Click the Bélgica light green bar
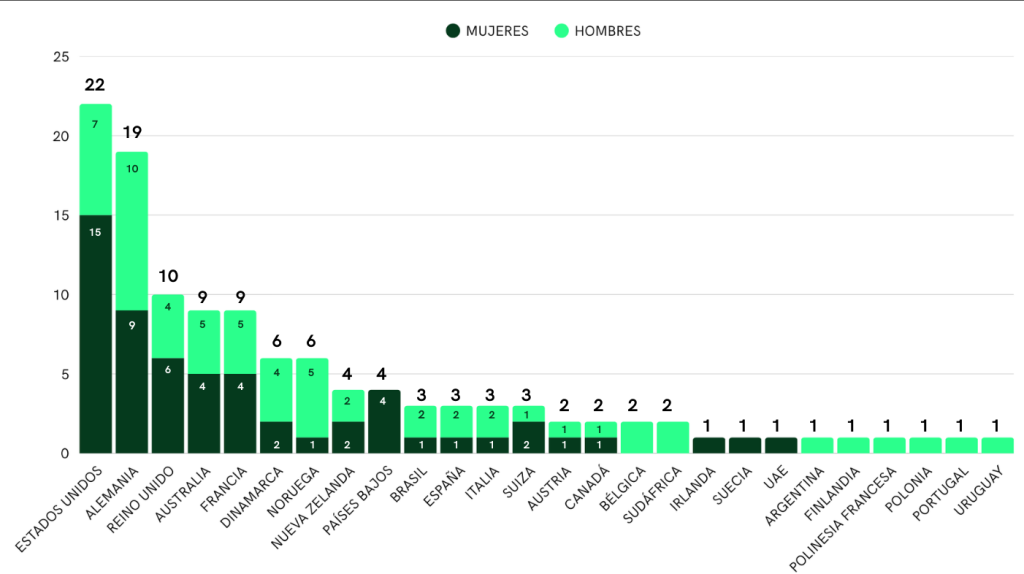This screenshot has width=1024, height=574. pos(637,437)
